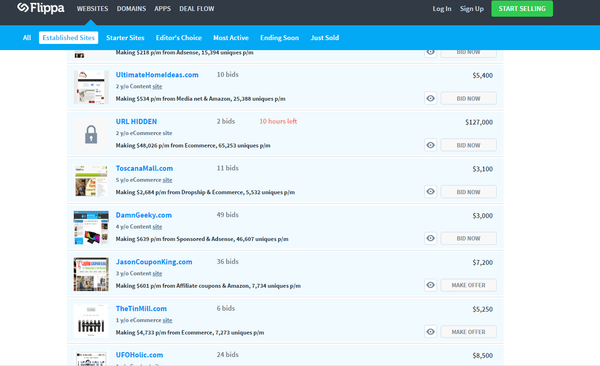
Task: Click the $3,100 price
Action: [x=483, y=169]
